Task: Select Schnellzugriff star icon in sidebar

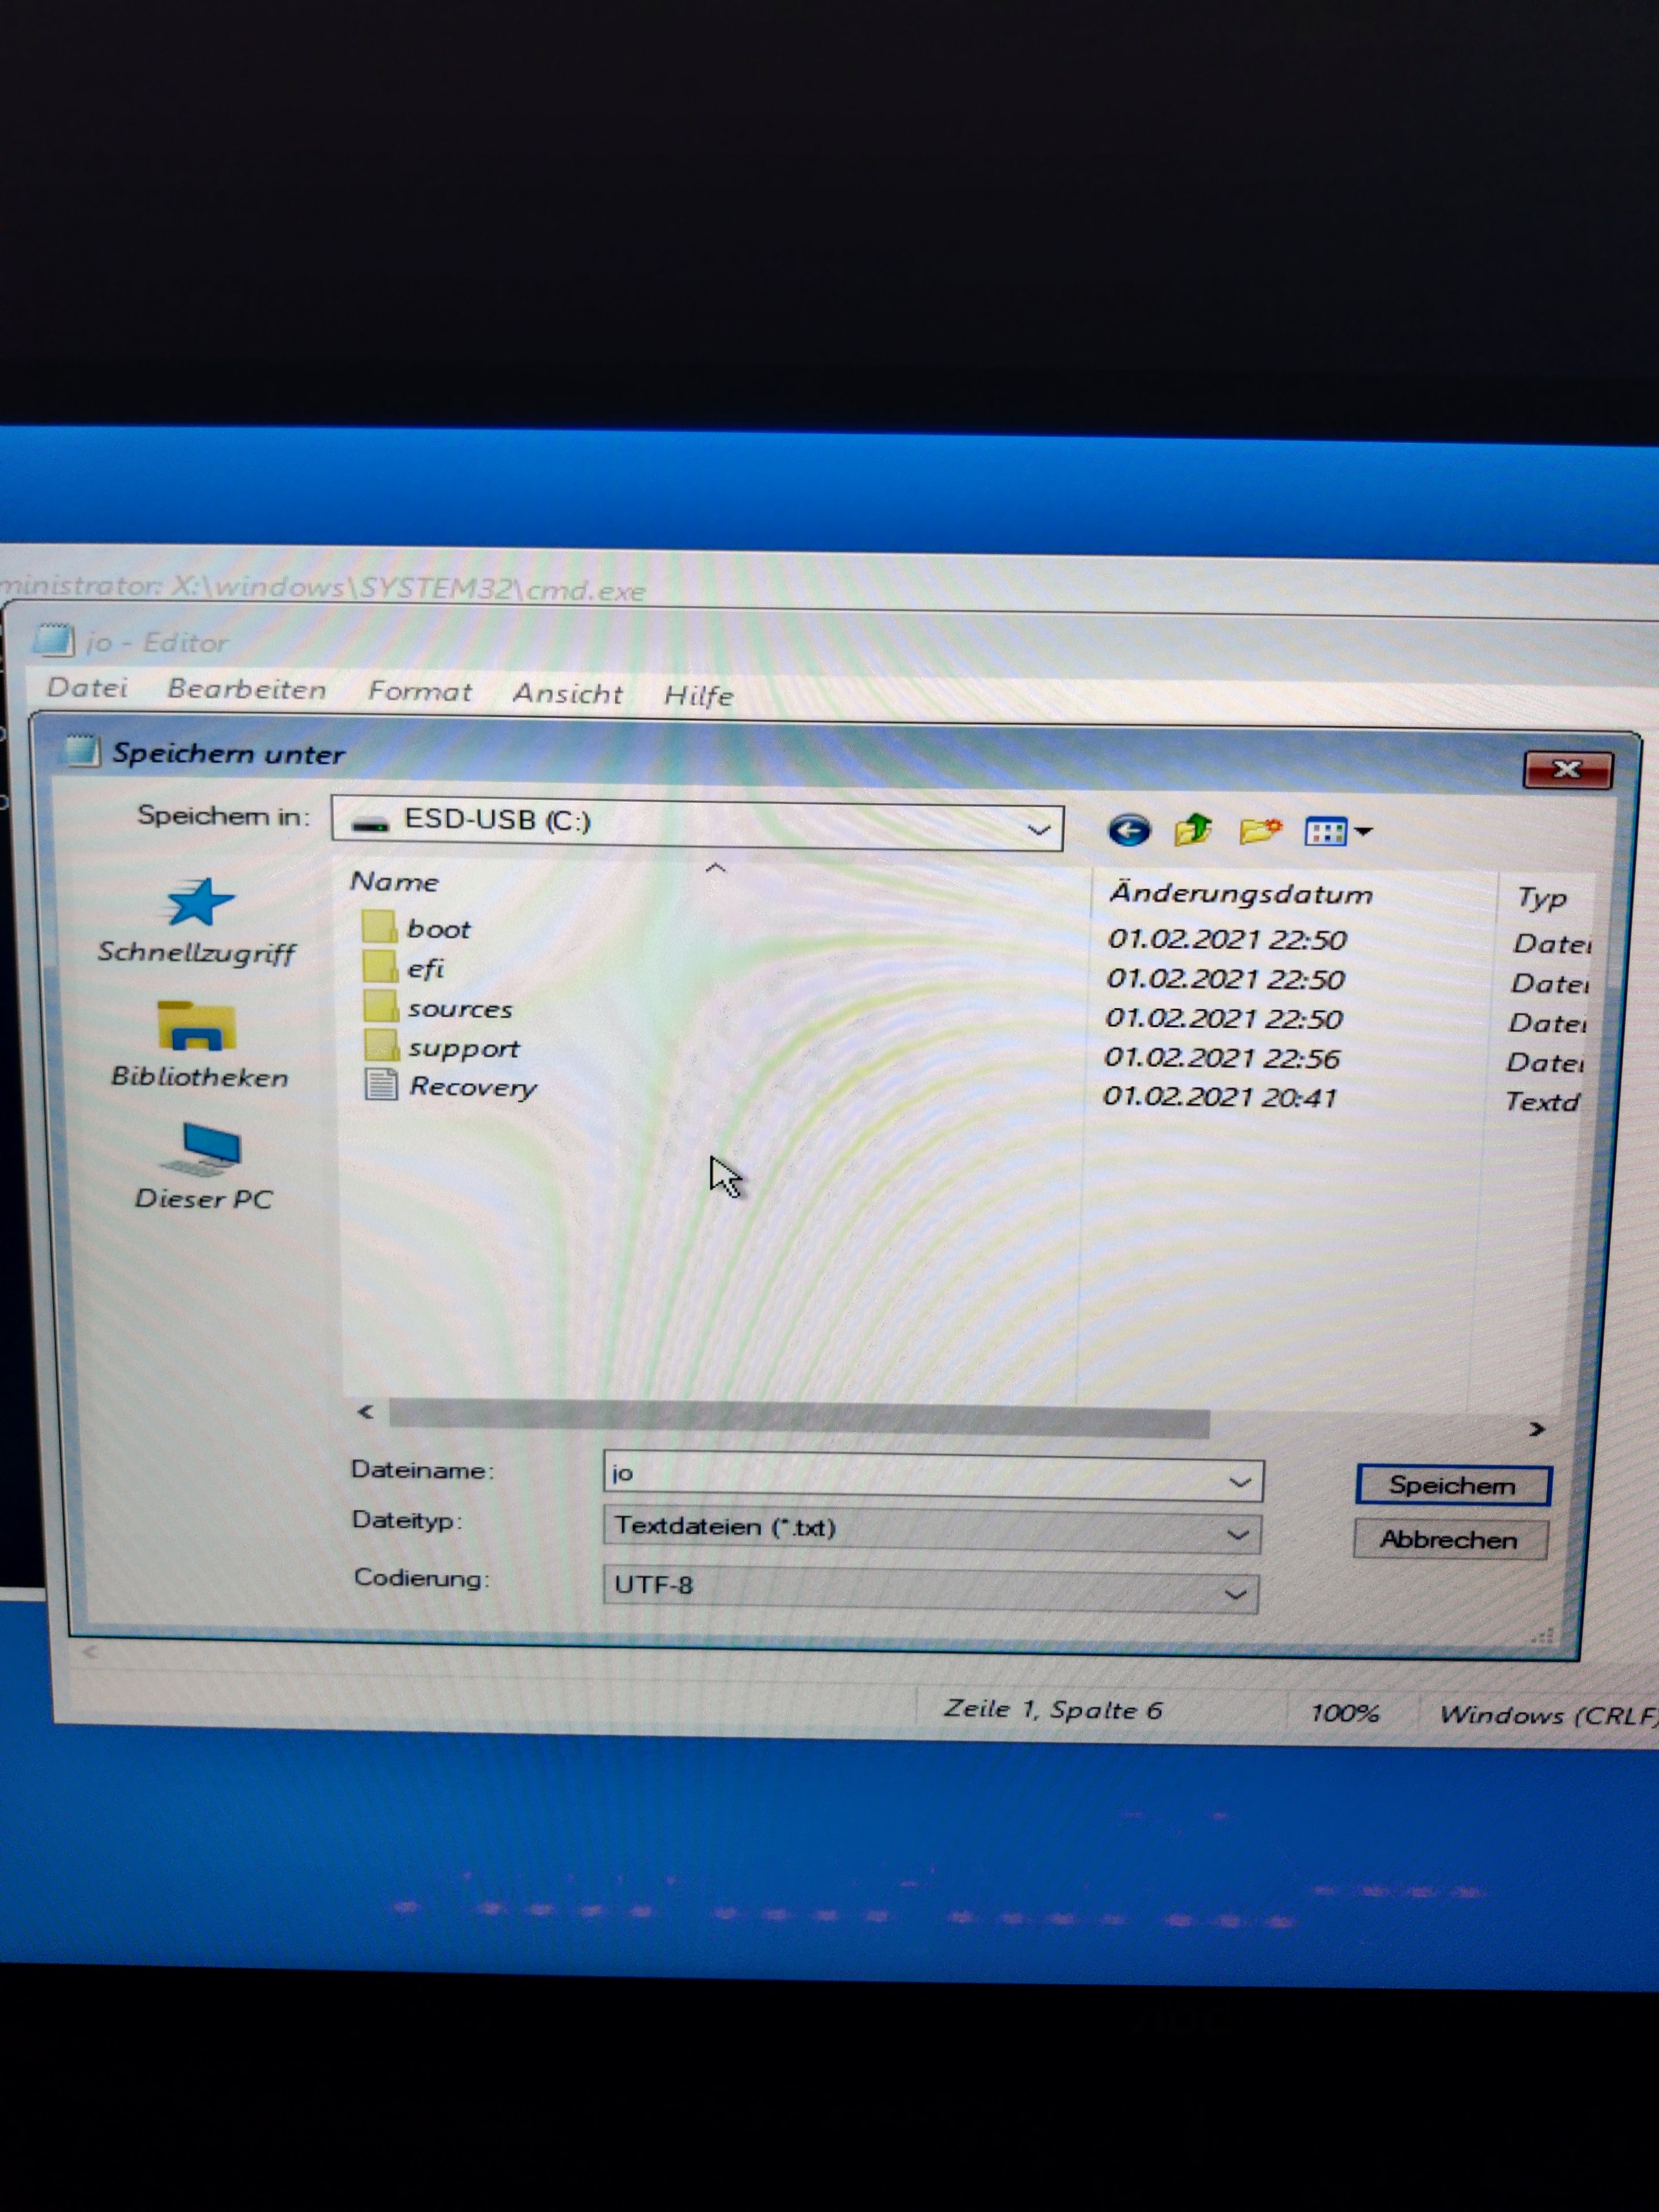Action: click(197, 903)
